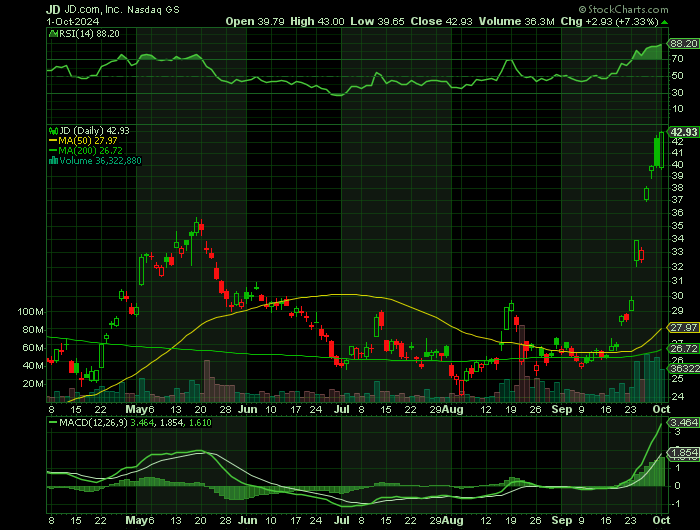Click Oct on the price chart date axis
Image resolution: width=700 pixels, height=530 pixels.
pos(661,409)
